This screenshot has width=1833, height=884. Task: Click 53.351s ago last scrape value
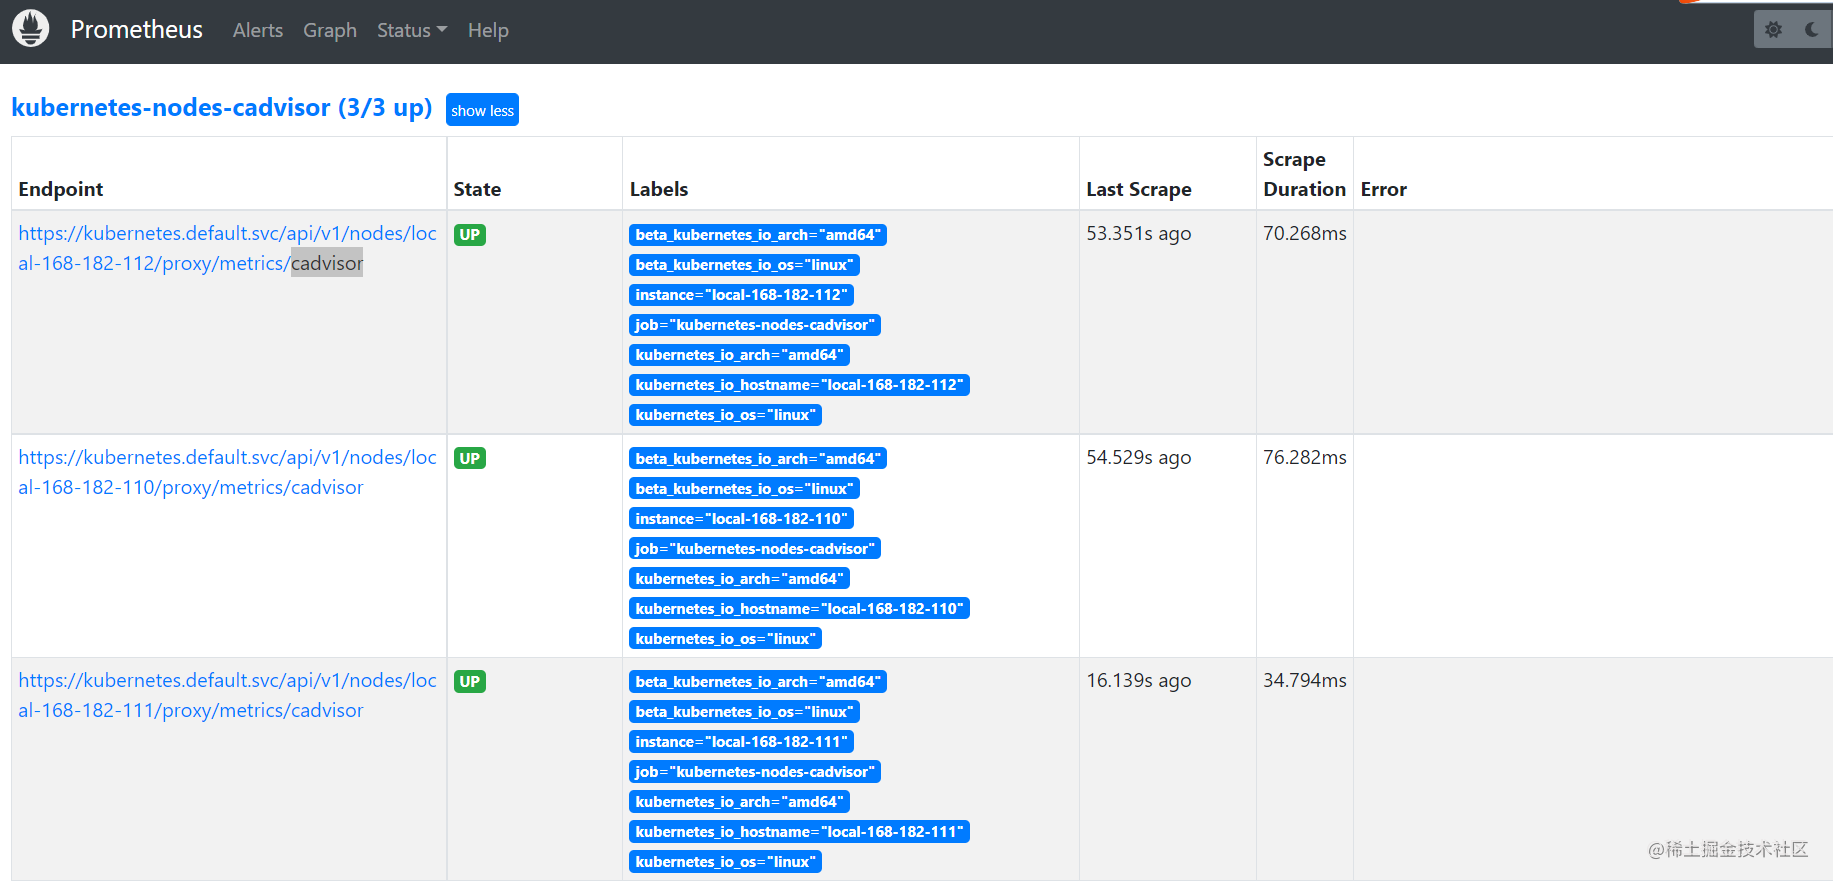(x=1139, y=233)
